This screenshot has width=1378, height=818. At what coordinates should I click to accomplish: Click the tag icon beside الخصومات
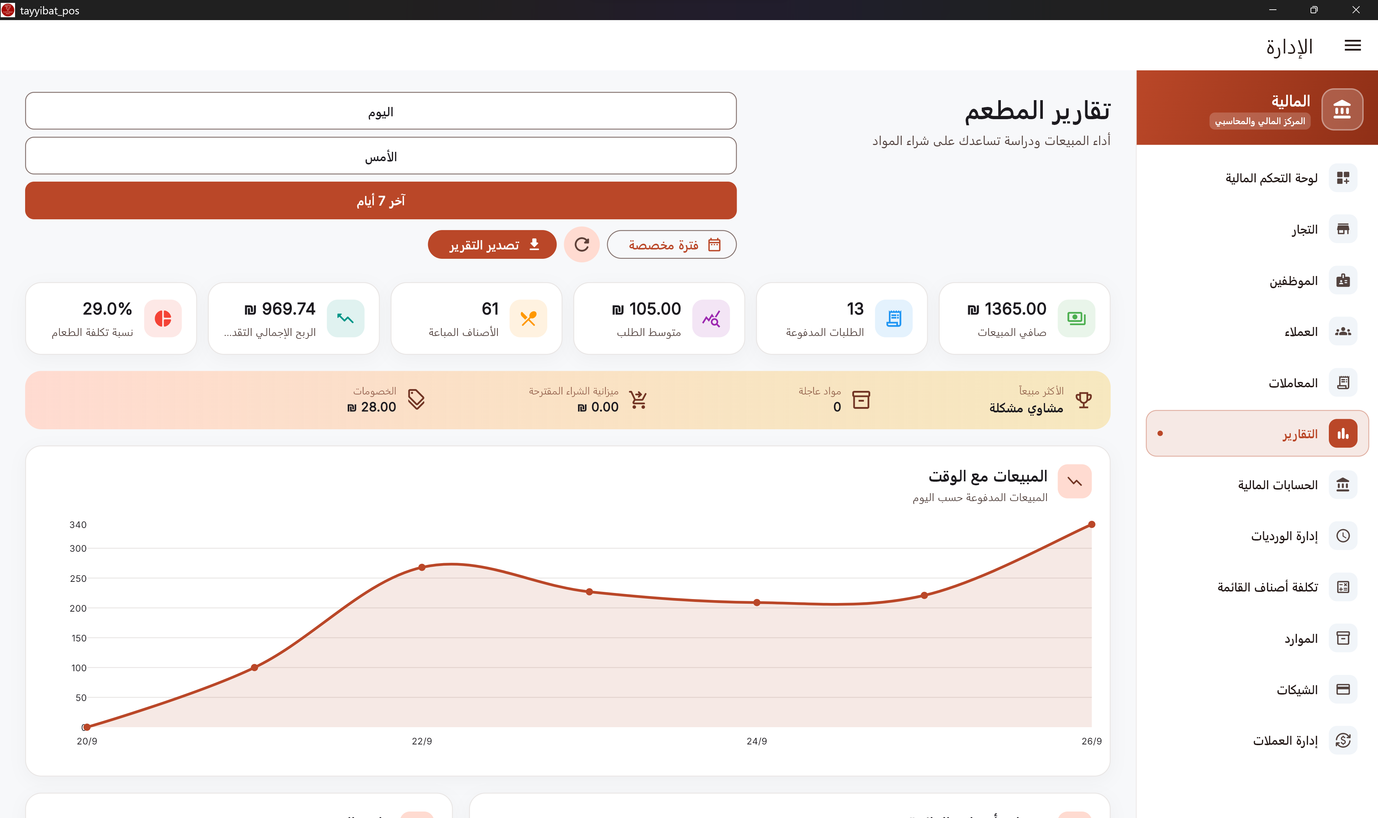(416, 400)
